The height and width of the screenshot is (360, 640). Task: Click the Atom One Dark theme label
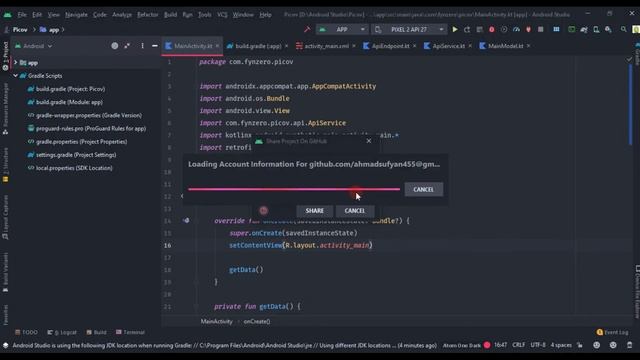click(x=462, y=345)
